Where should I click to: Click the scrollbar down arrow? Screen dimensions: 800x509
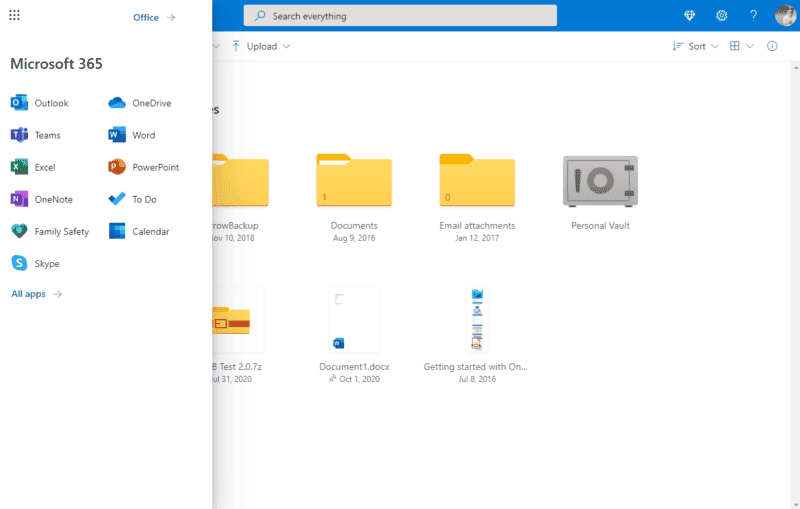pos(795,505)
